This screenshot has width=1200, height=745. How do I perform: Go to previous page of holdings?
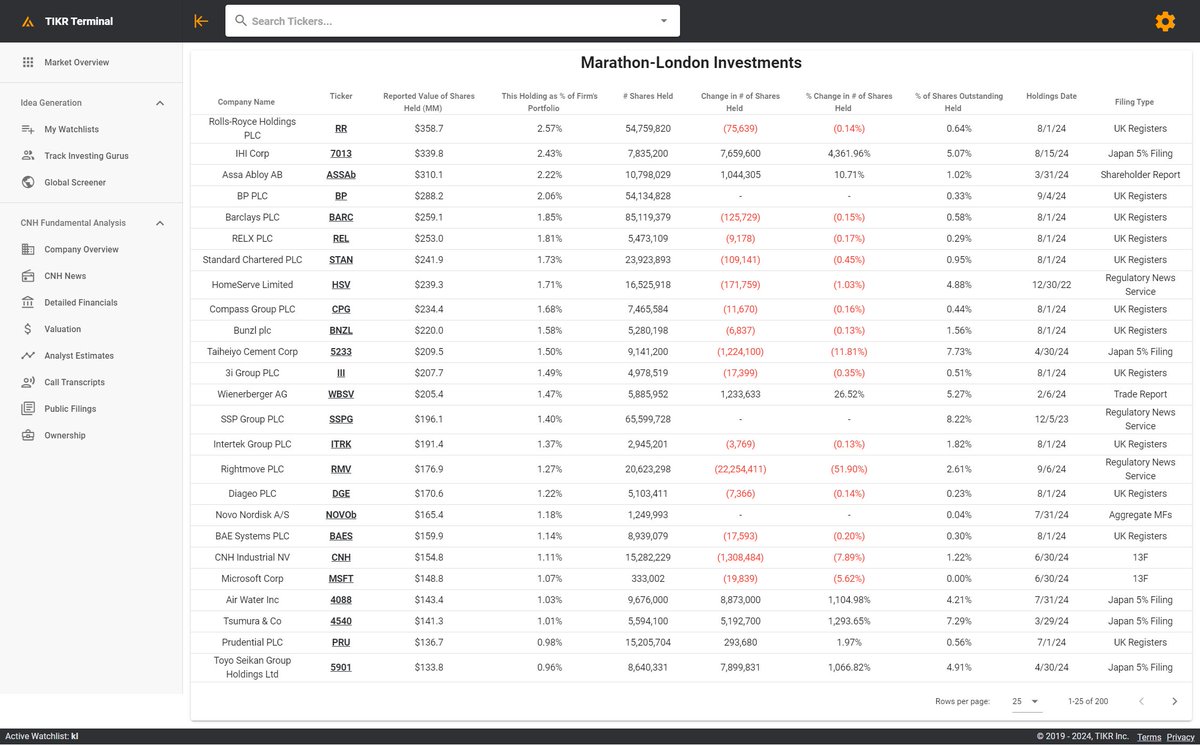pos(1141,701)
